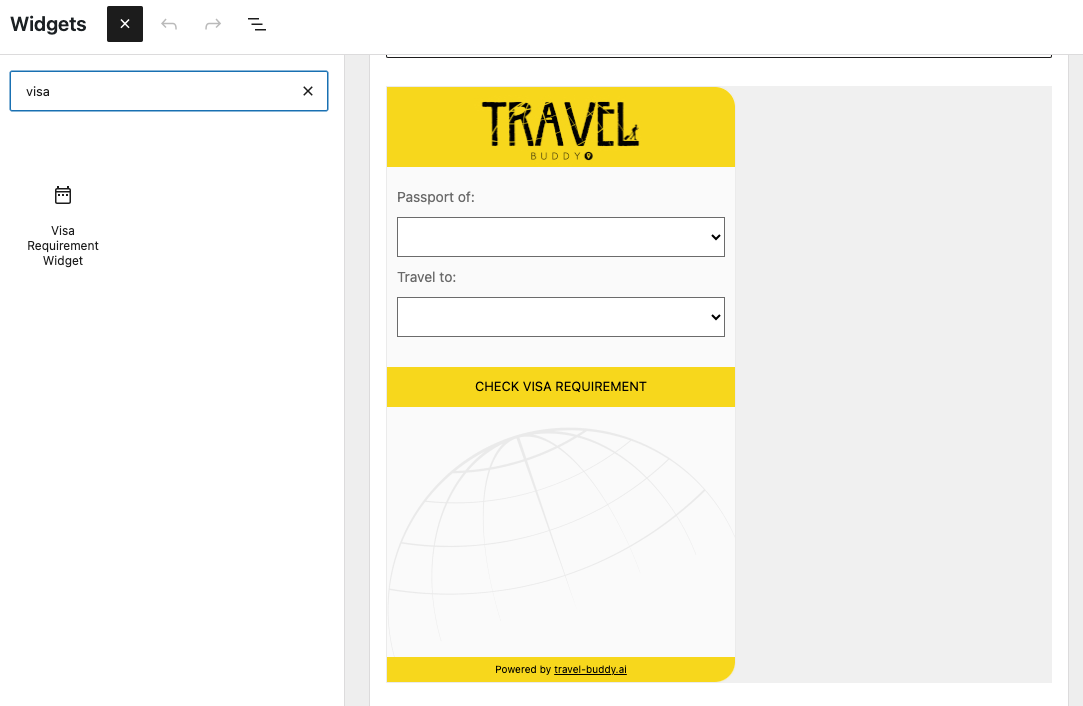Viewport: 1083px width, 706px height.
Task: Click the 'Travel to:' label
Action: click(x=427, y=278)
